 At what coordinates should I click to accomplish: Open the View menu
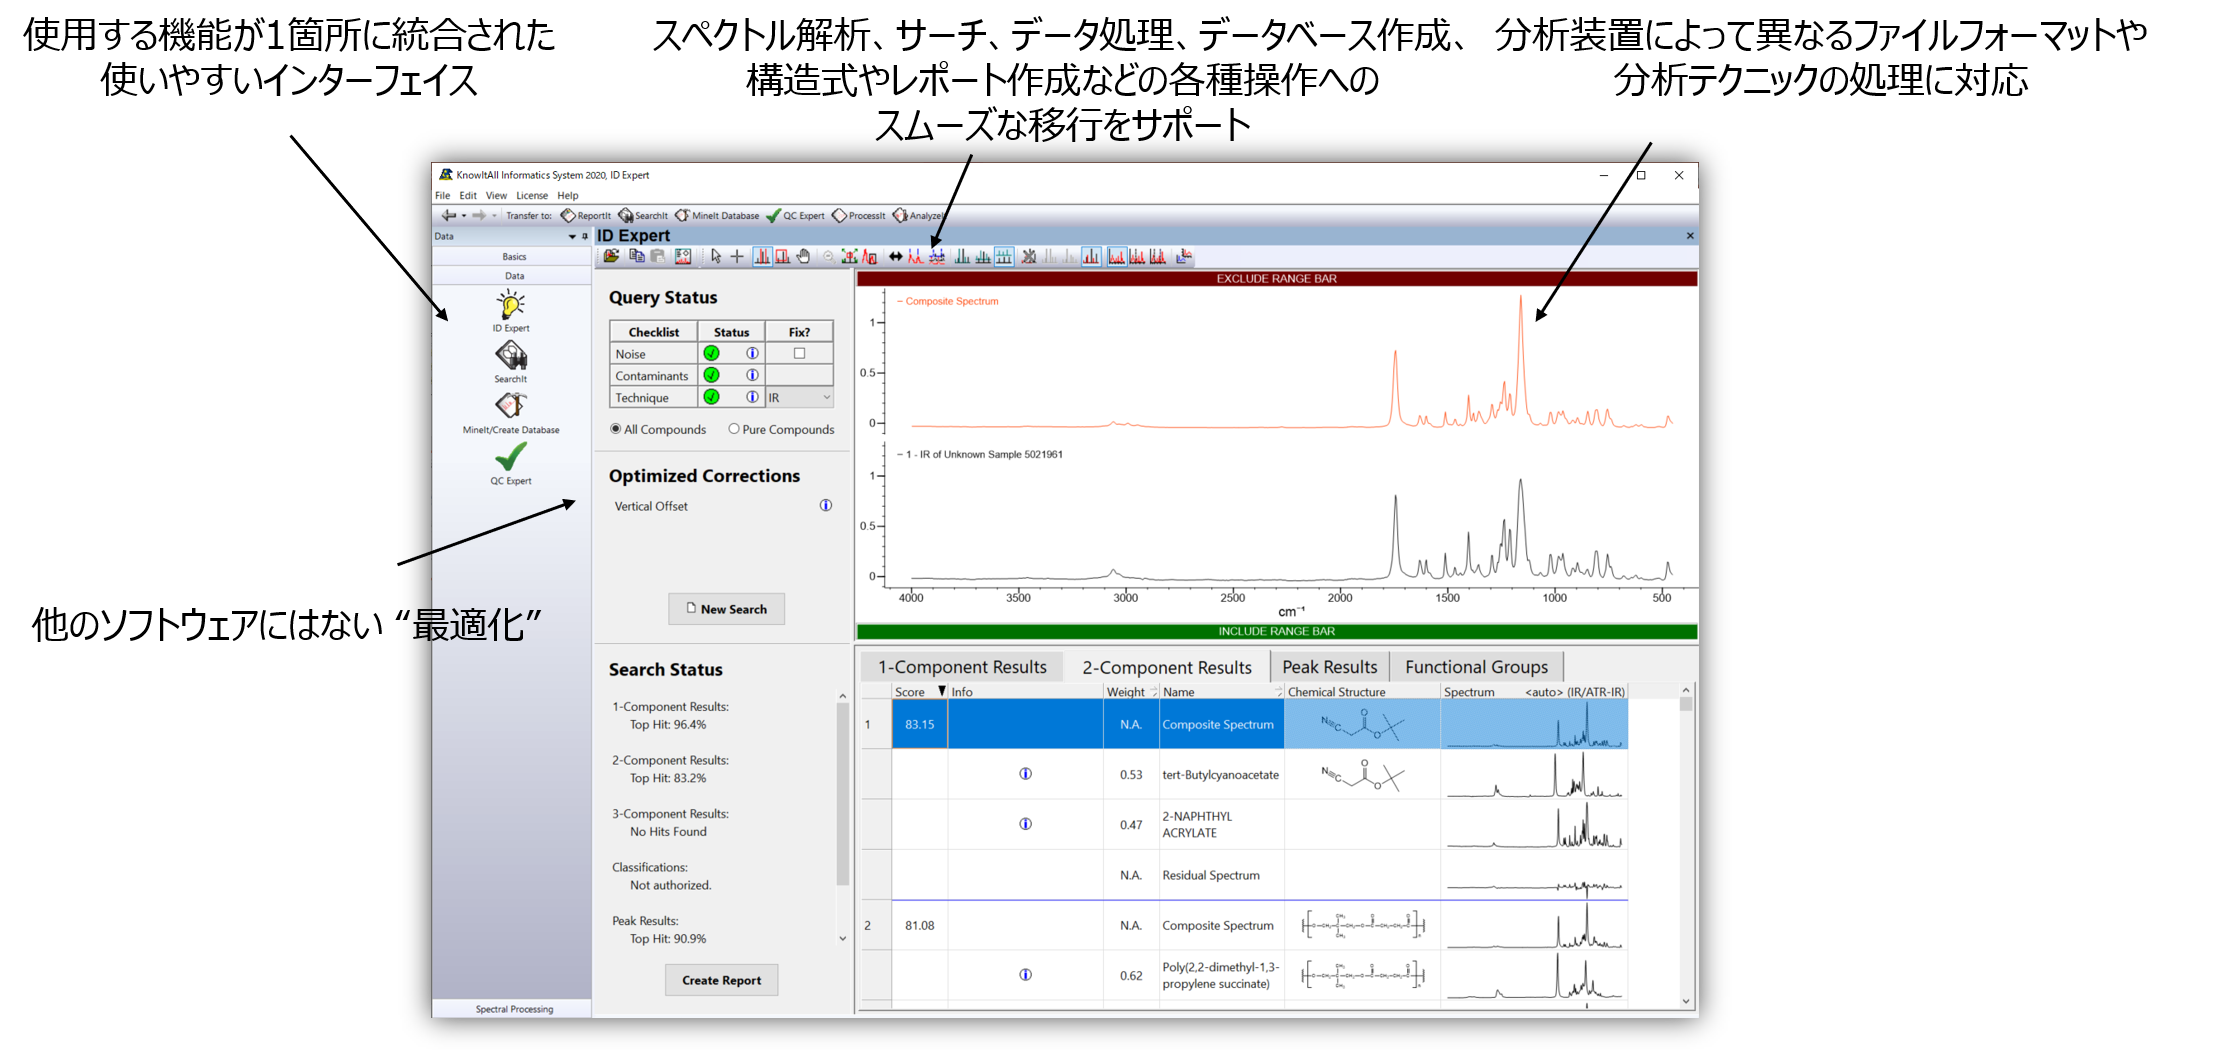[496, 195]
